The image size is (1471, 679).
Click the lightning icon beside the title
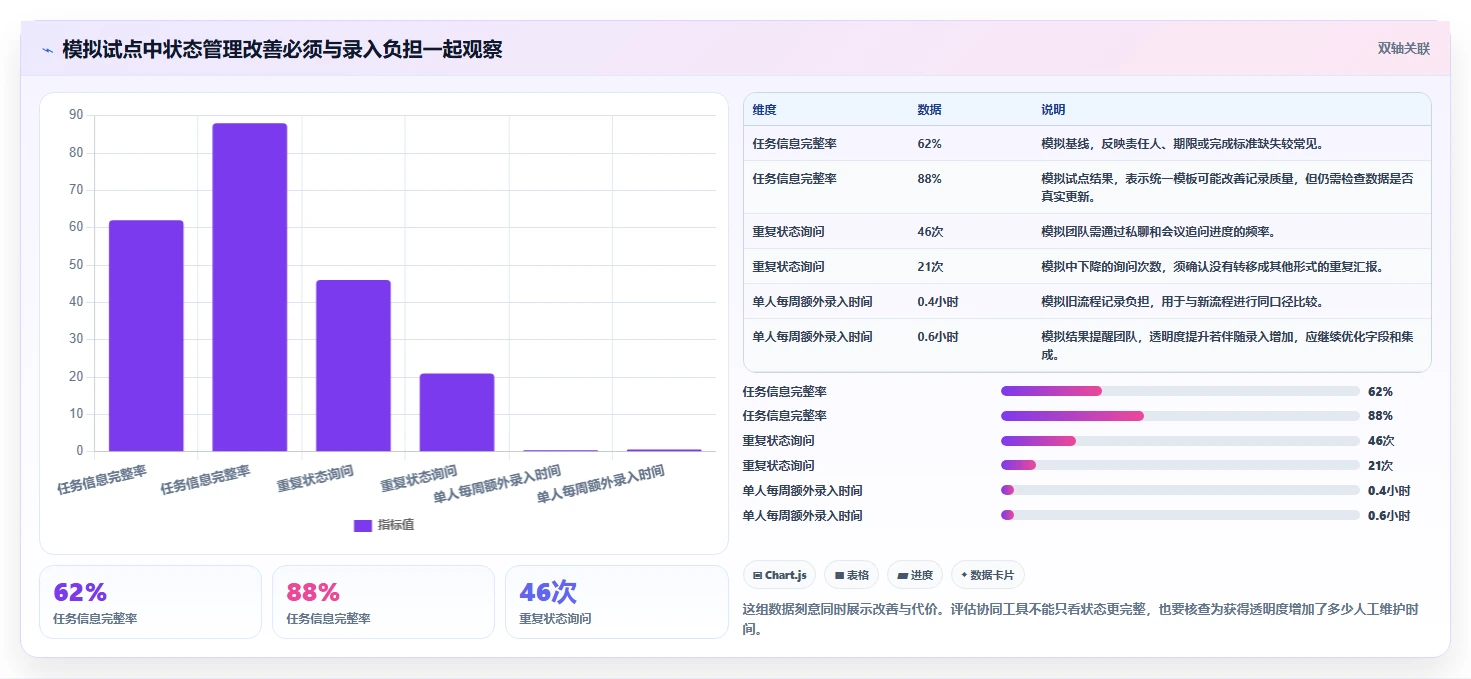[47, 50]
